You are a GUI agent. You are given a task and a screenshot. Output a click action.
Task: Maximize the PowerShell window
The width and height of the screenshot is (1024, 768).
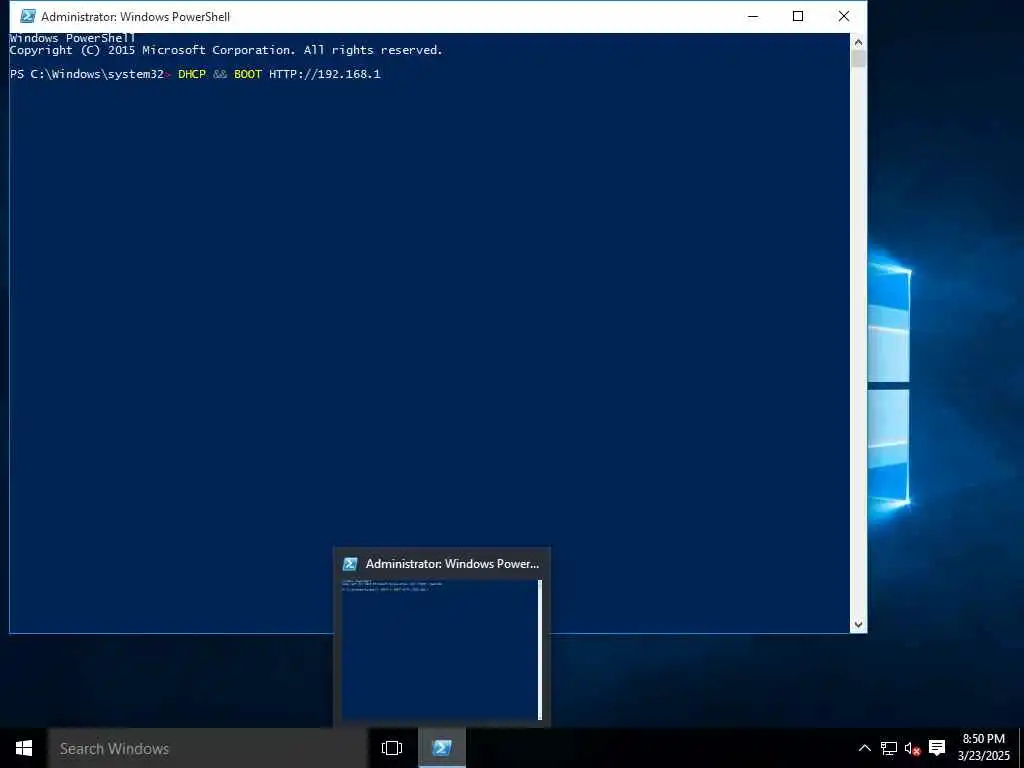pos(798,16)
